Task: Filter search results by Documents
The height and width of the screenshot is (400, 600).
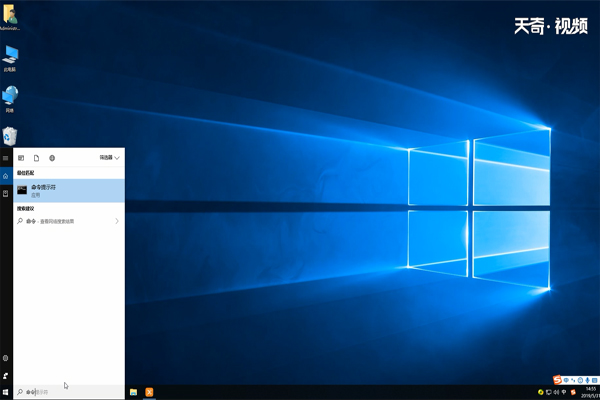Action: [36, 158]
